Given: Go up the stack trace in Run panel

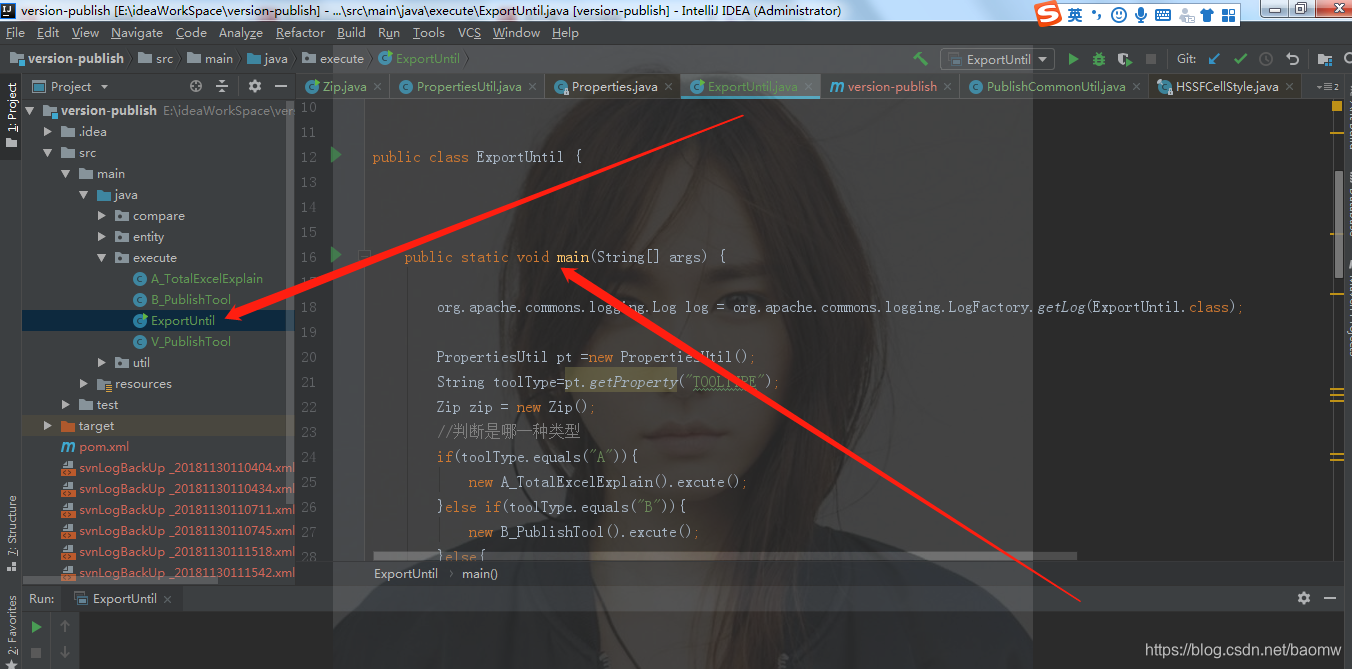Looking at the screenshot, I should coord(65,627).
